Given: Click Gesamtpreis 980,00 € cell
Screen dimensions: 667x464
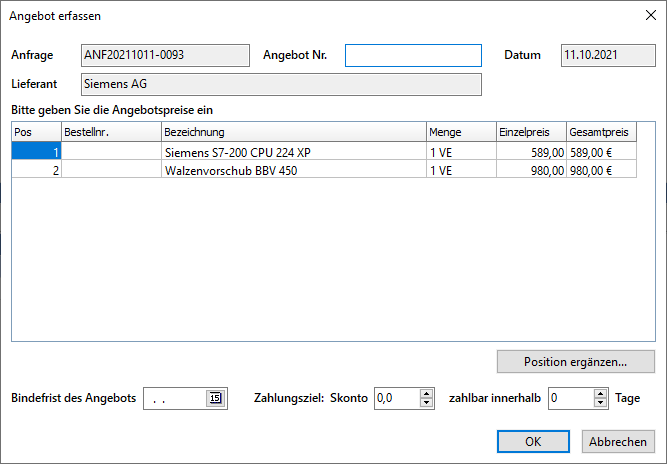Looking at the screenshot, I should [601, 170].
